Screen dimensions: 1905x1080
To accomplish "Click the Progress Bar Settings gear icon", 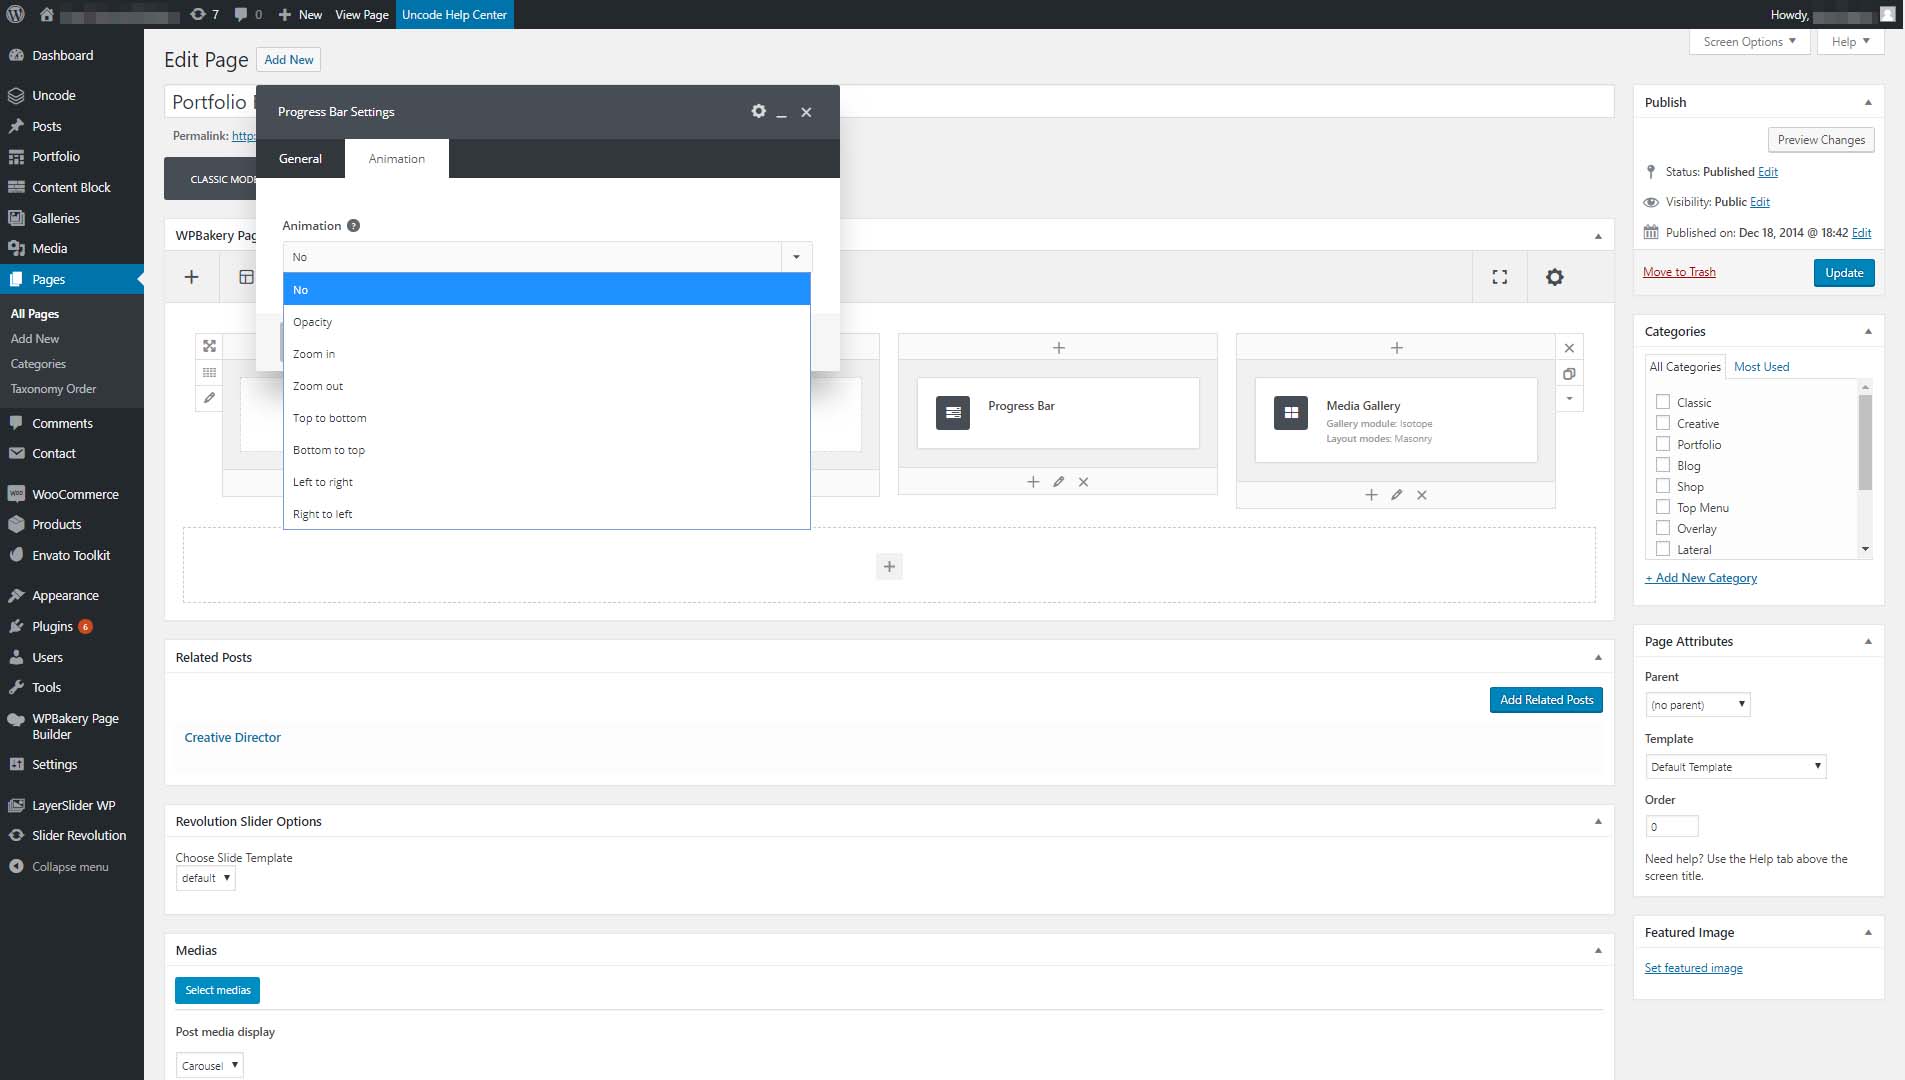I will click(x=758, y=111).
